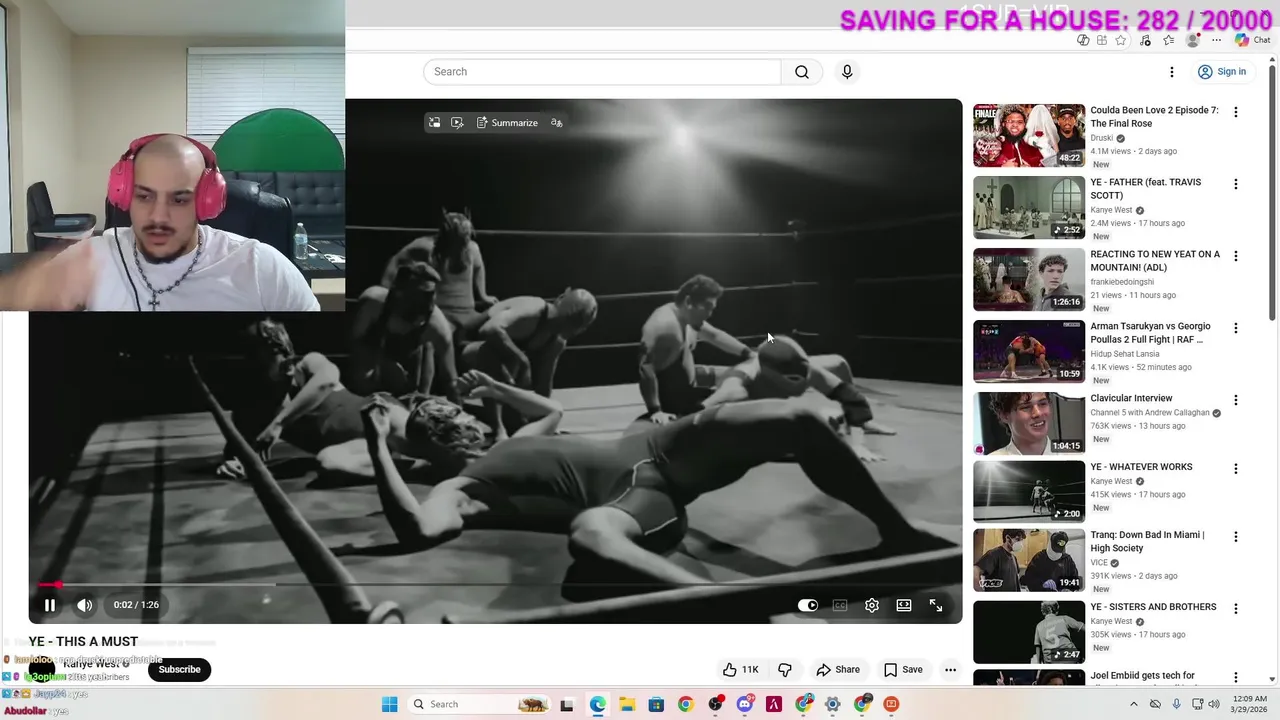This screenshot has width=1280, height=720.
Task: Open File Explorer from the taskbar
Action: pos(627,704)
